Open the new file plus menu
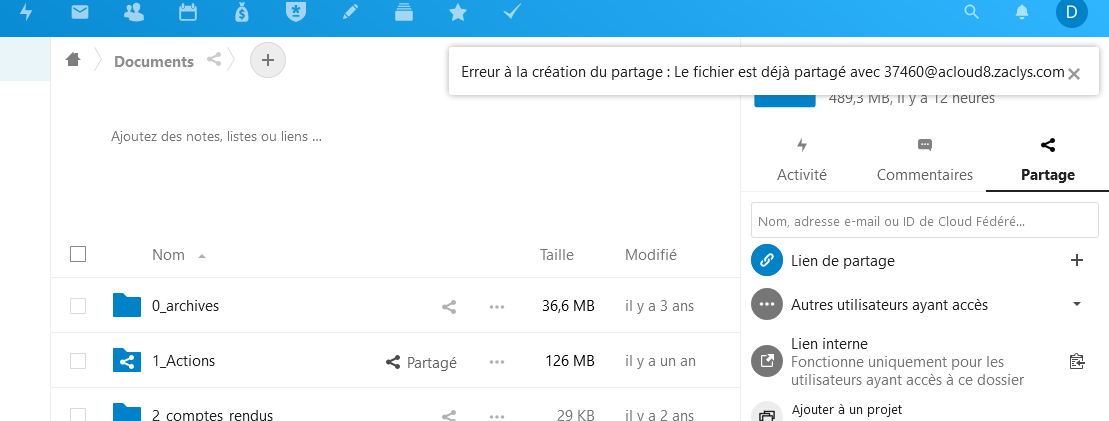Image resolution: width=1109 pixels, height=421 pixels. point(267,60)
